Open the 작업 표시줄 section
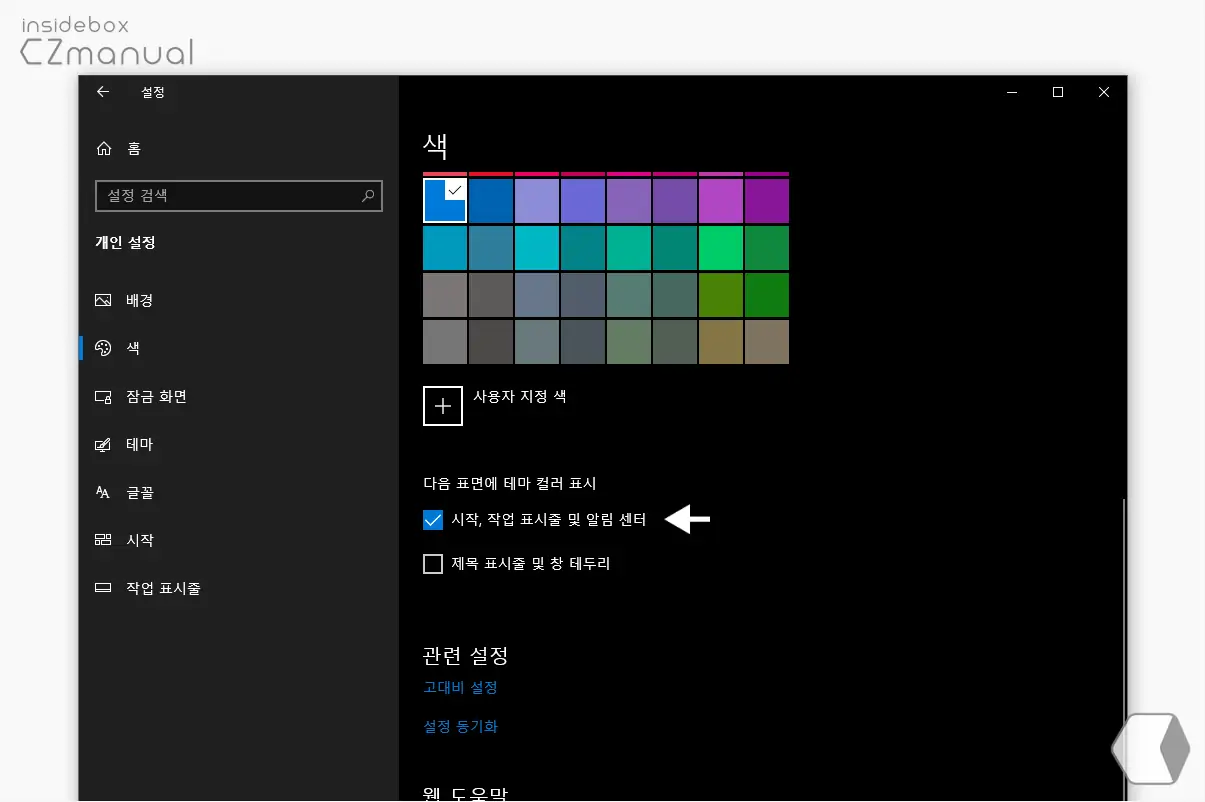The image size is (1205, 802). 238,589
